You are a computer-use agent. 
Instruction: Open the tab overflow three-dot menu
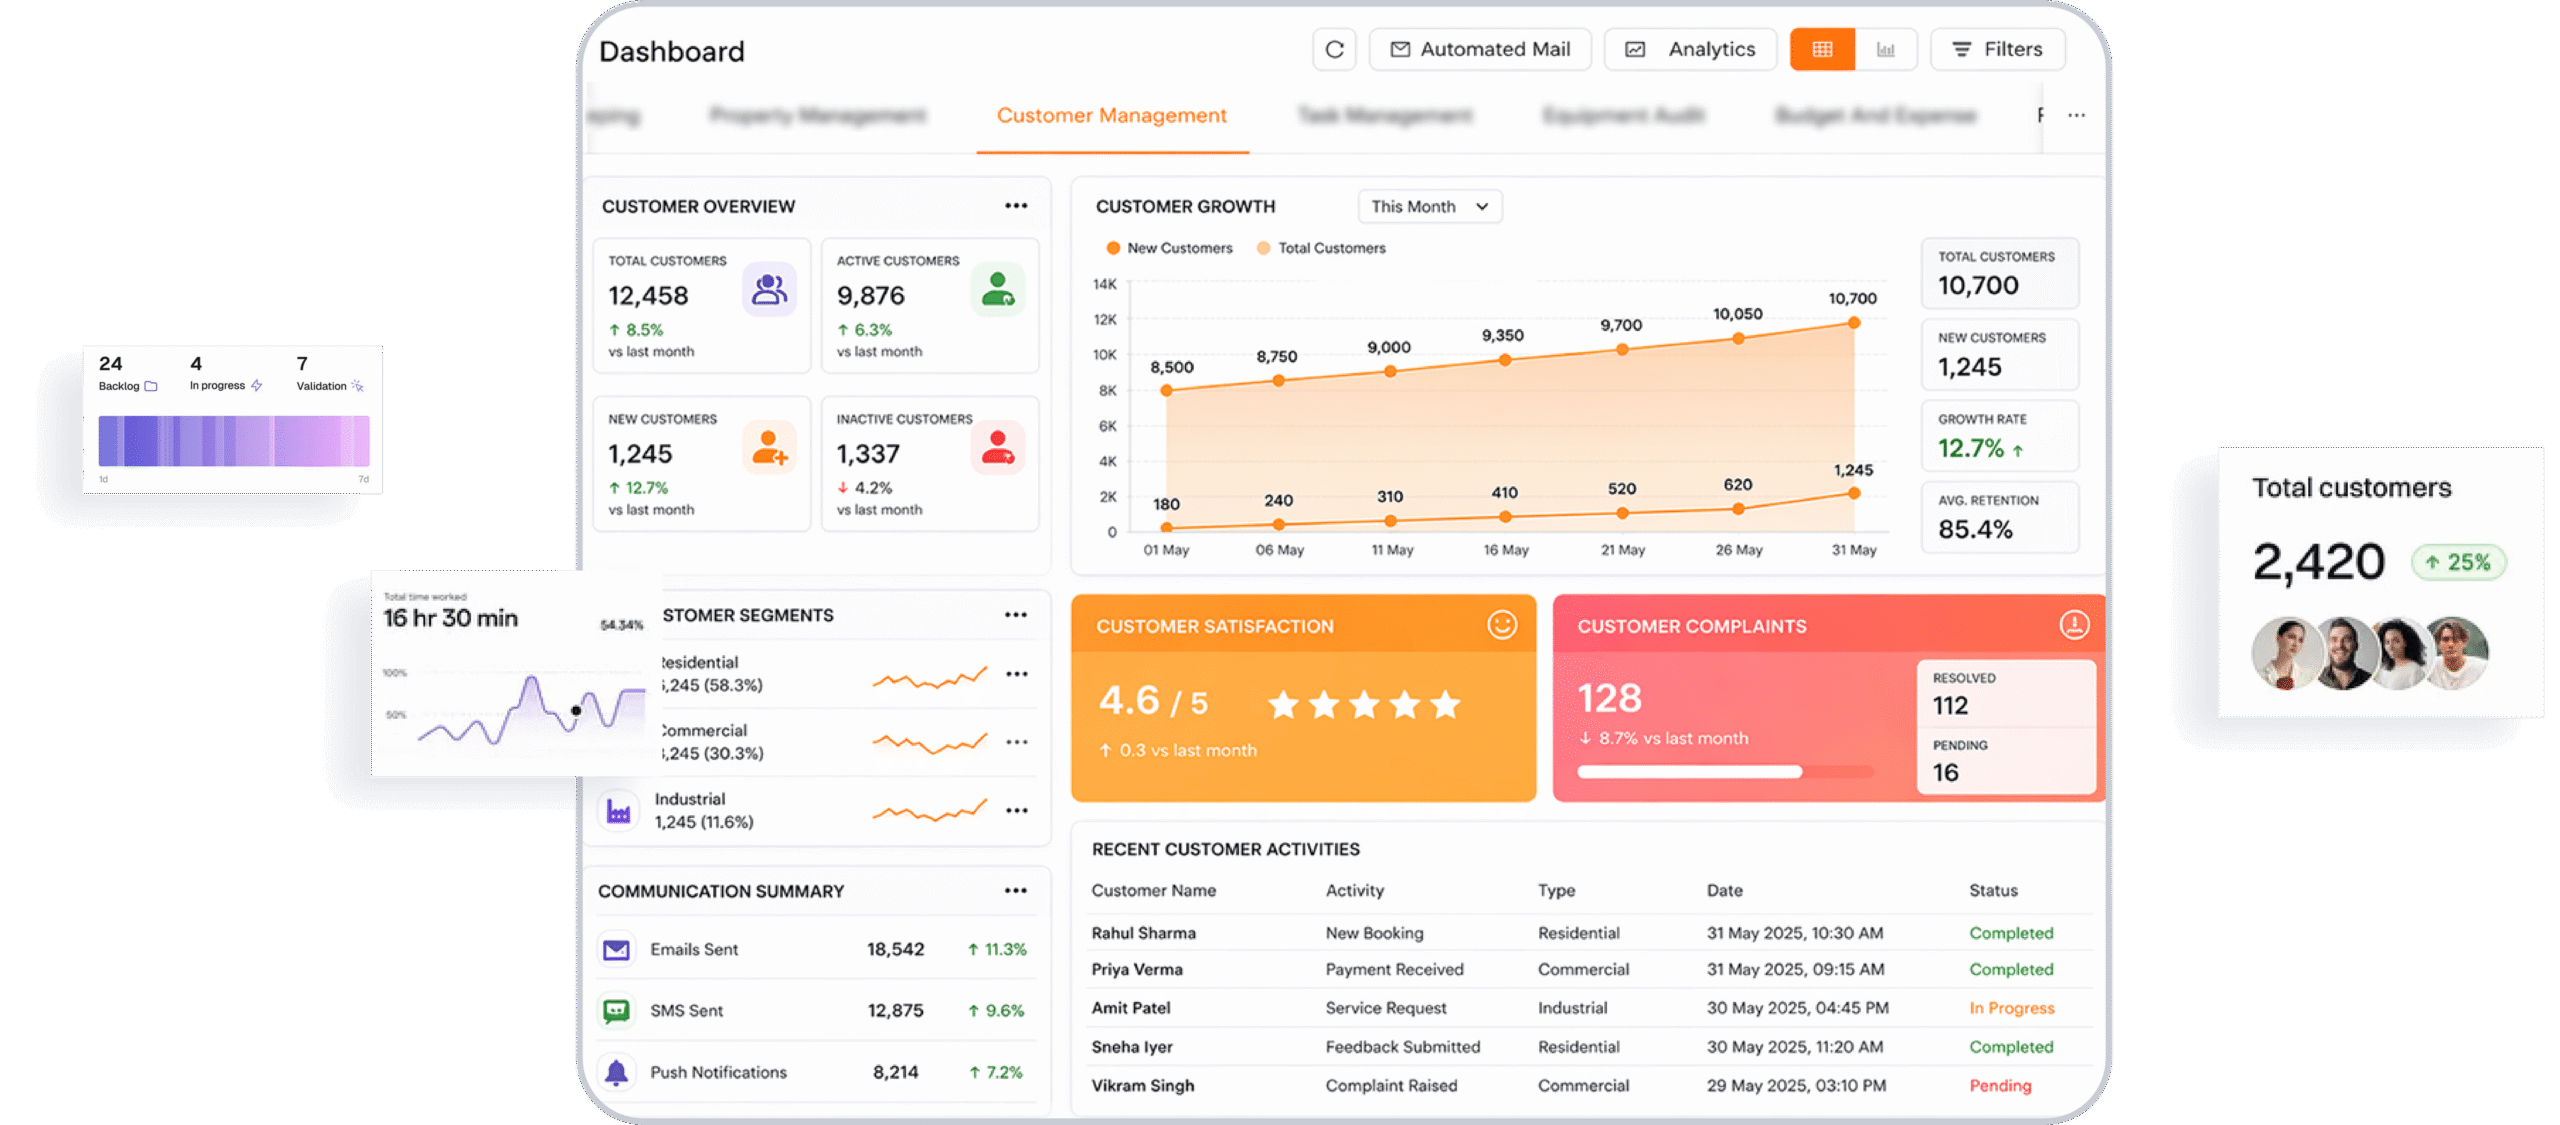pyautogui.click(x=2076, y=116)
